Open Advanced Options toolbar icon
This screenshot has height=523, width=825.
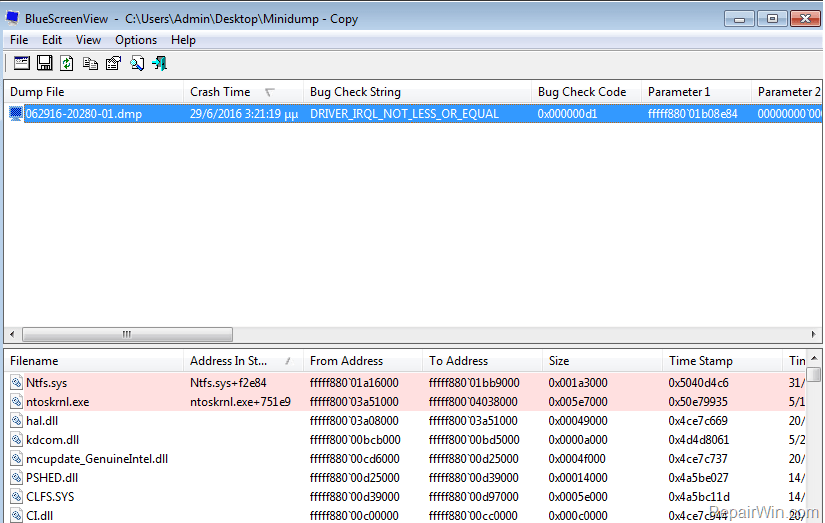tap(21, 63)
